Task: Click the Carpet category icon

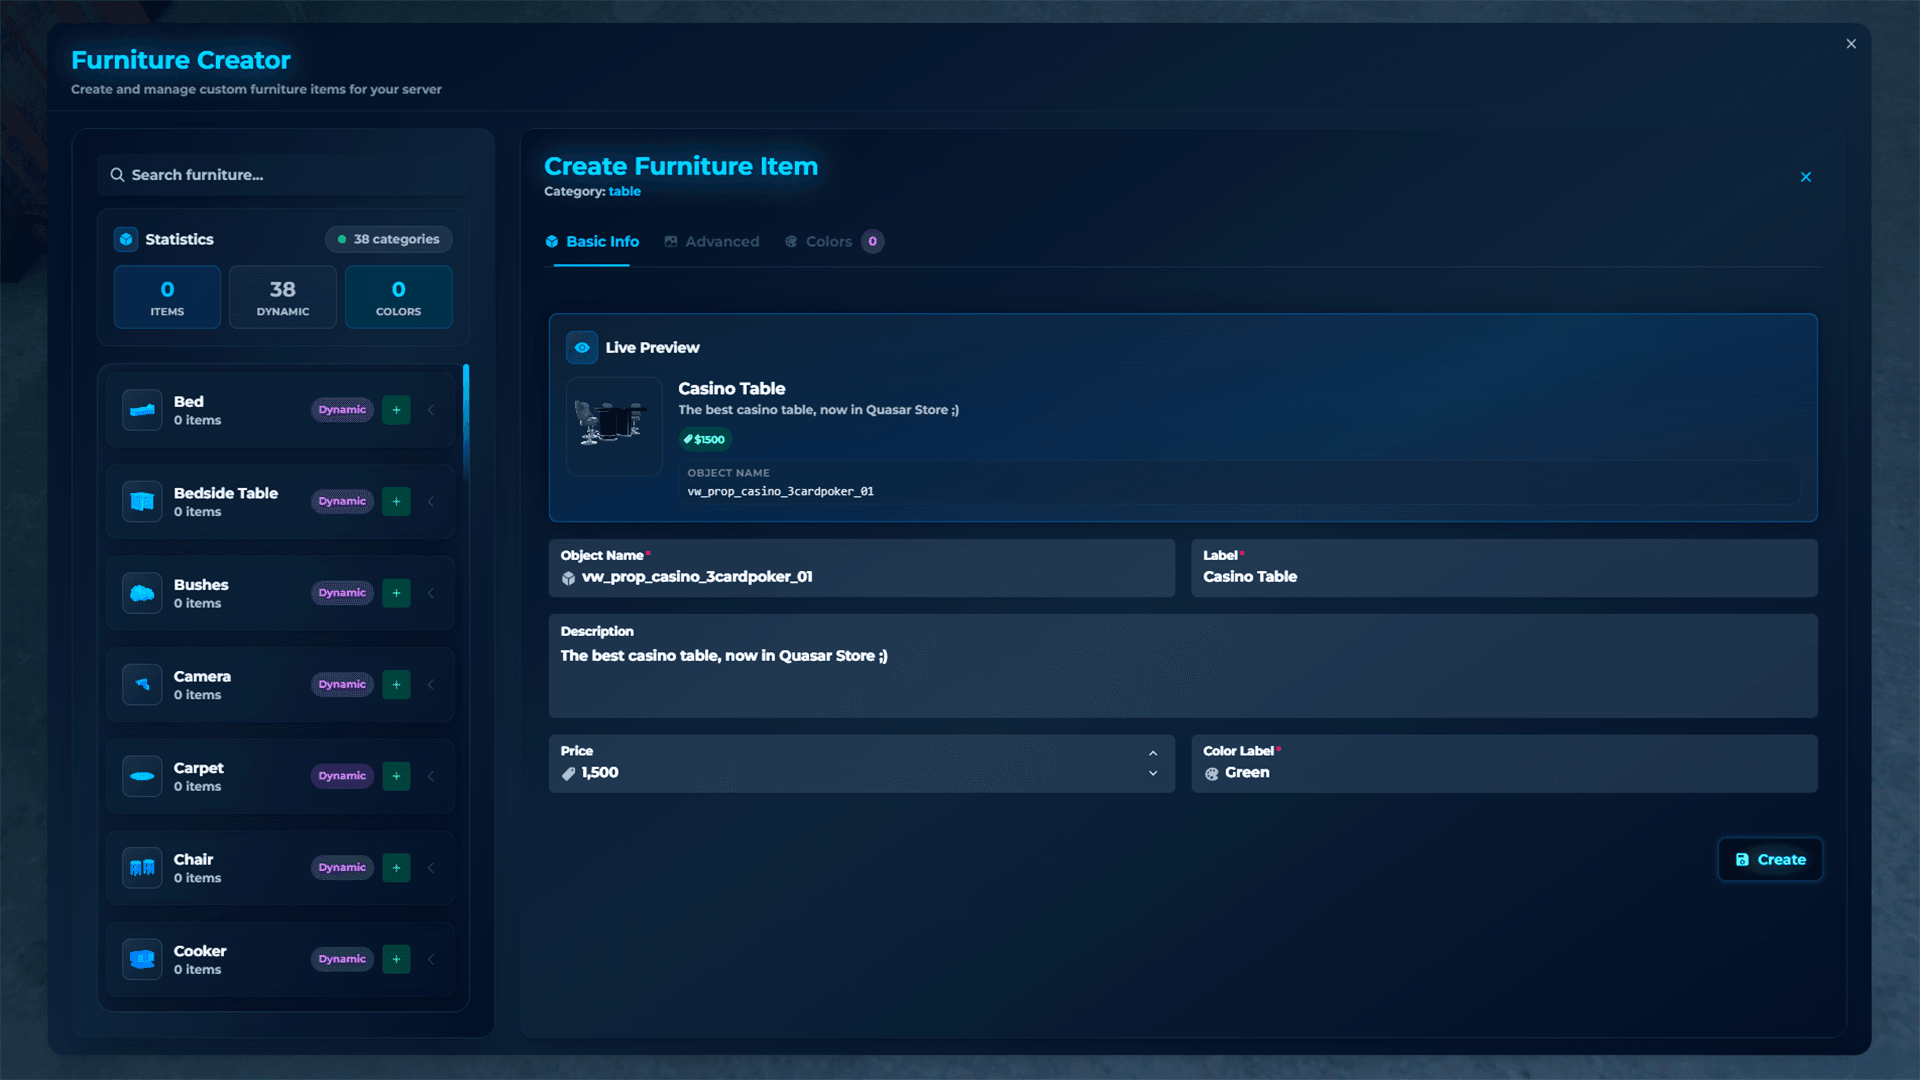Action: tap(142, 776)
